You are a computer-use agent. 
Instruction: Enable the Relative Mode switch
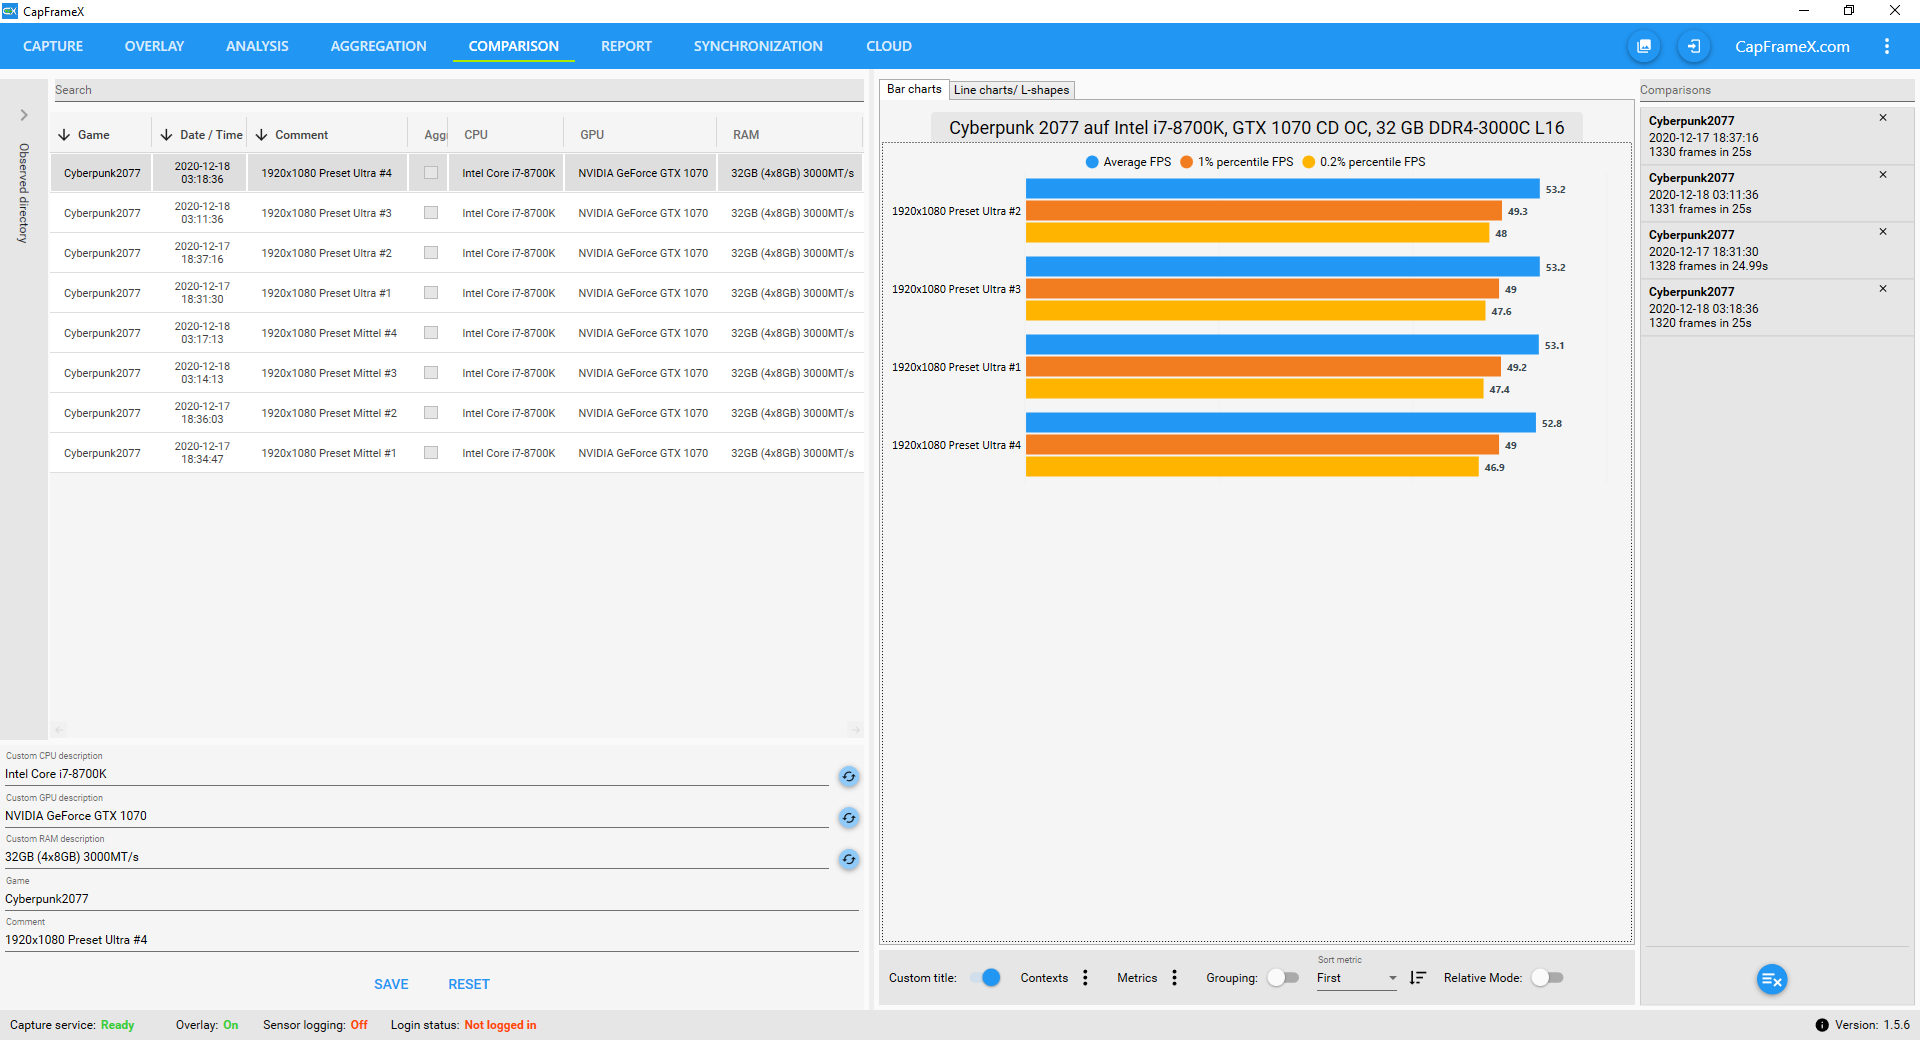pos(1547,978)
